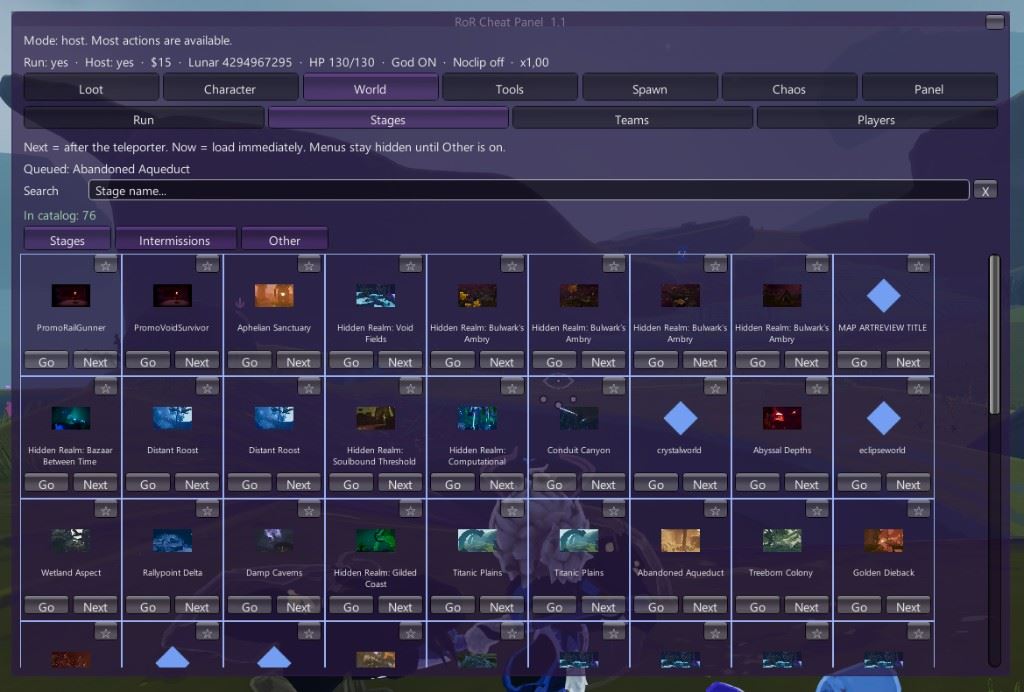Click the Golden Dieback preview image
Image resolution: width=1024 pixels, height=692 pixels.
pos(884,541)
